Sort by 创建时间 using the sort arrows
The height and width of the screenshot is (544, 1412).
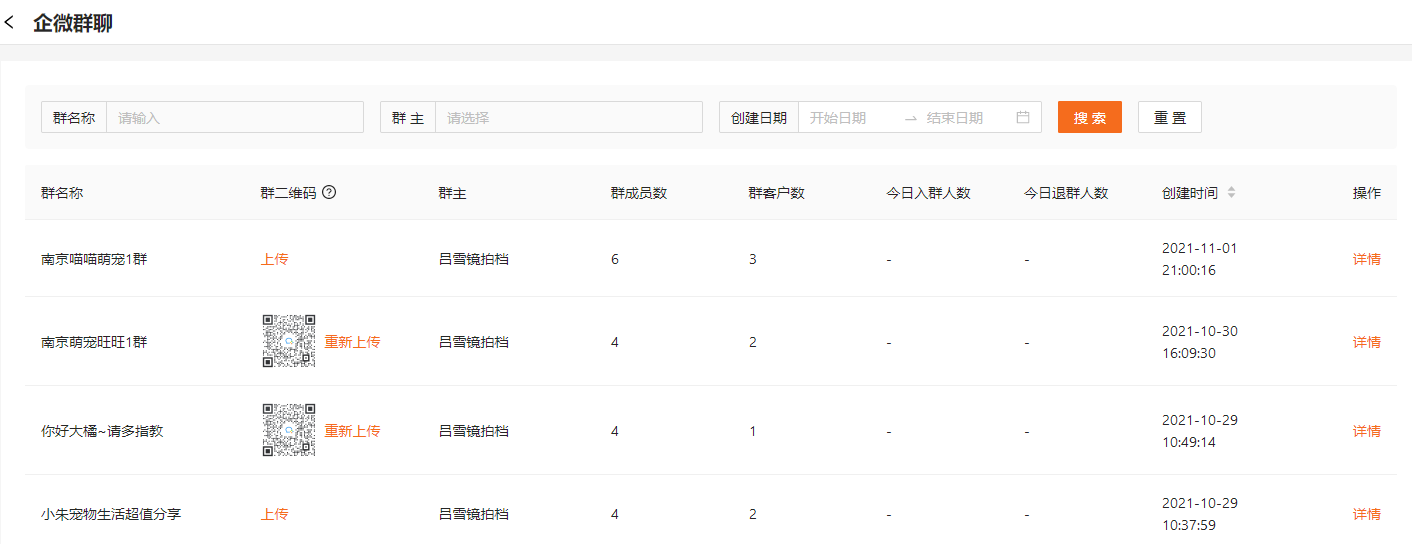click(1231, 193)
